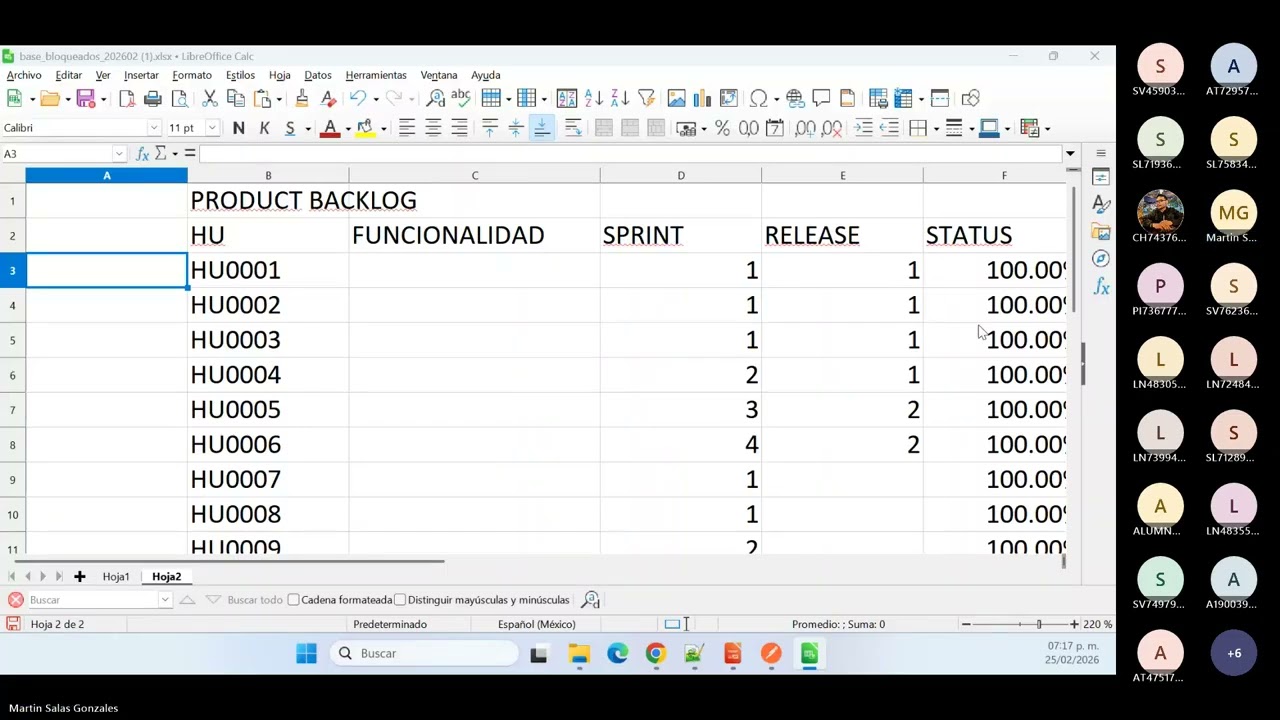Toggle Bold N formatting button
The image size is (1280, 720).
[x=238, y=128]
